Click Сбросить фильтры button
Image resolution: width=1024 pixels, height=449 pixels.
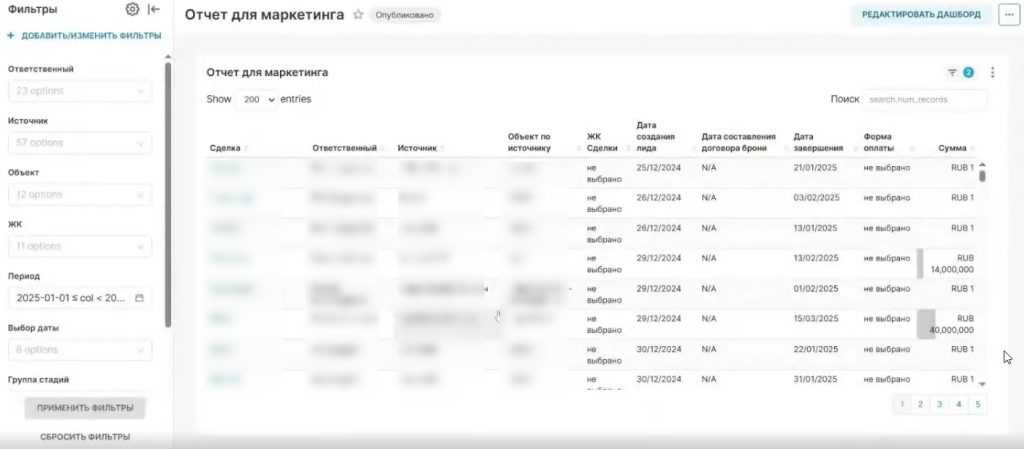pyautogui.click(x=85, y=437)
